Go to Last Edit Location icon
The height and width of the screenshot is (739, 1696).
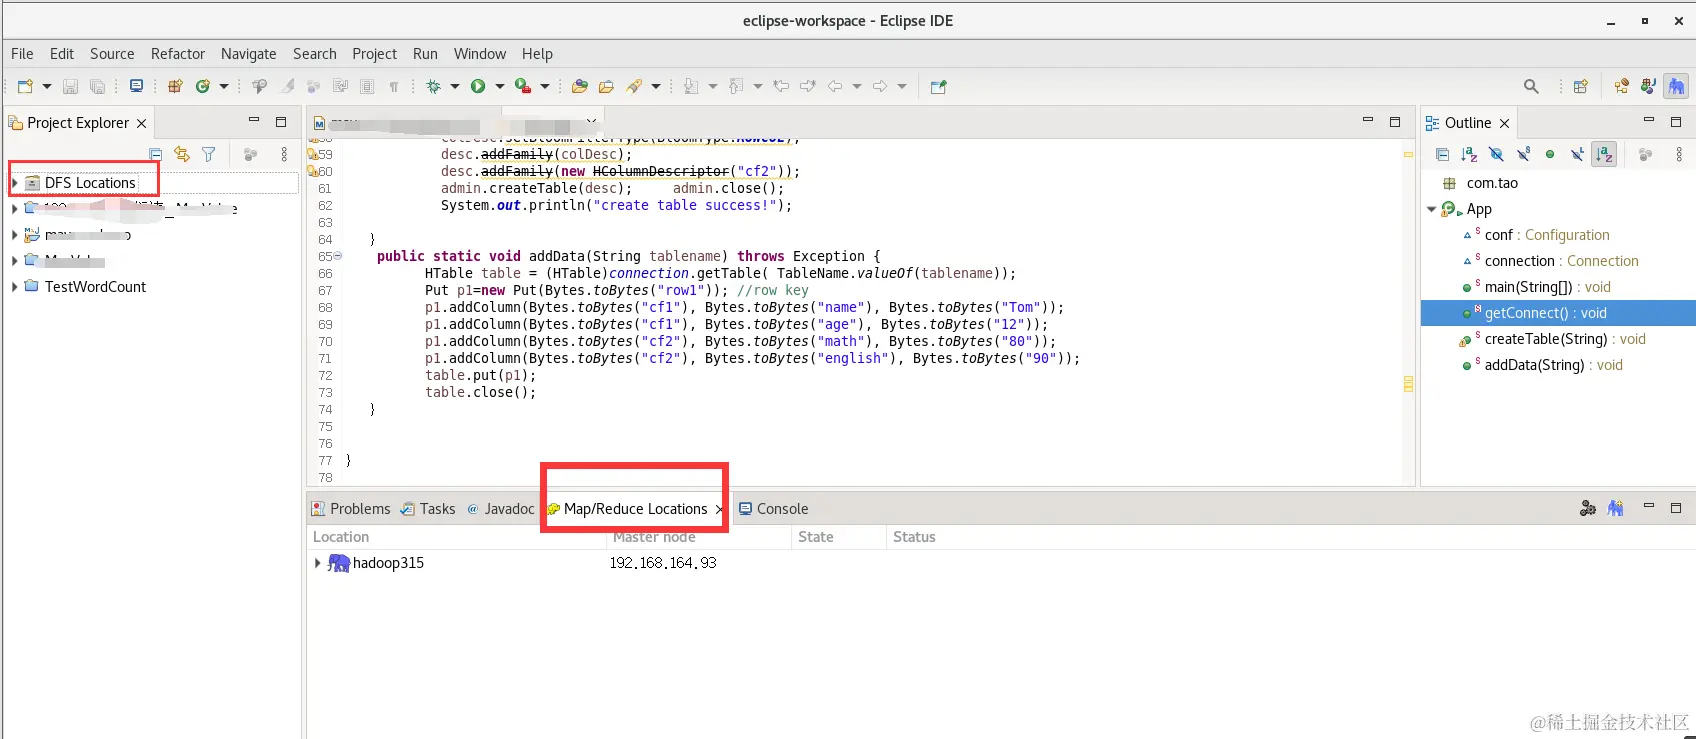pos(781,86)
